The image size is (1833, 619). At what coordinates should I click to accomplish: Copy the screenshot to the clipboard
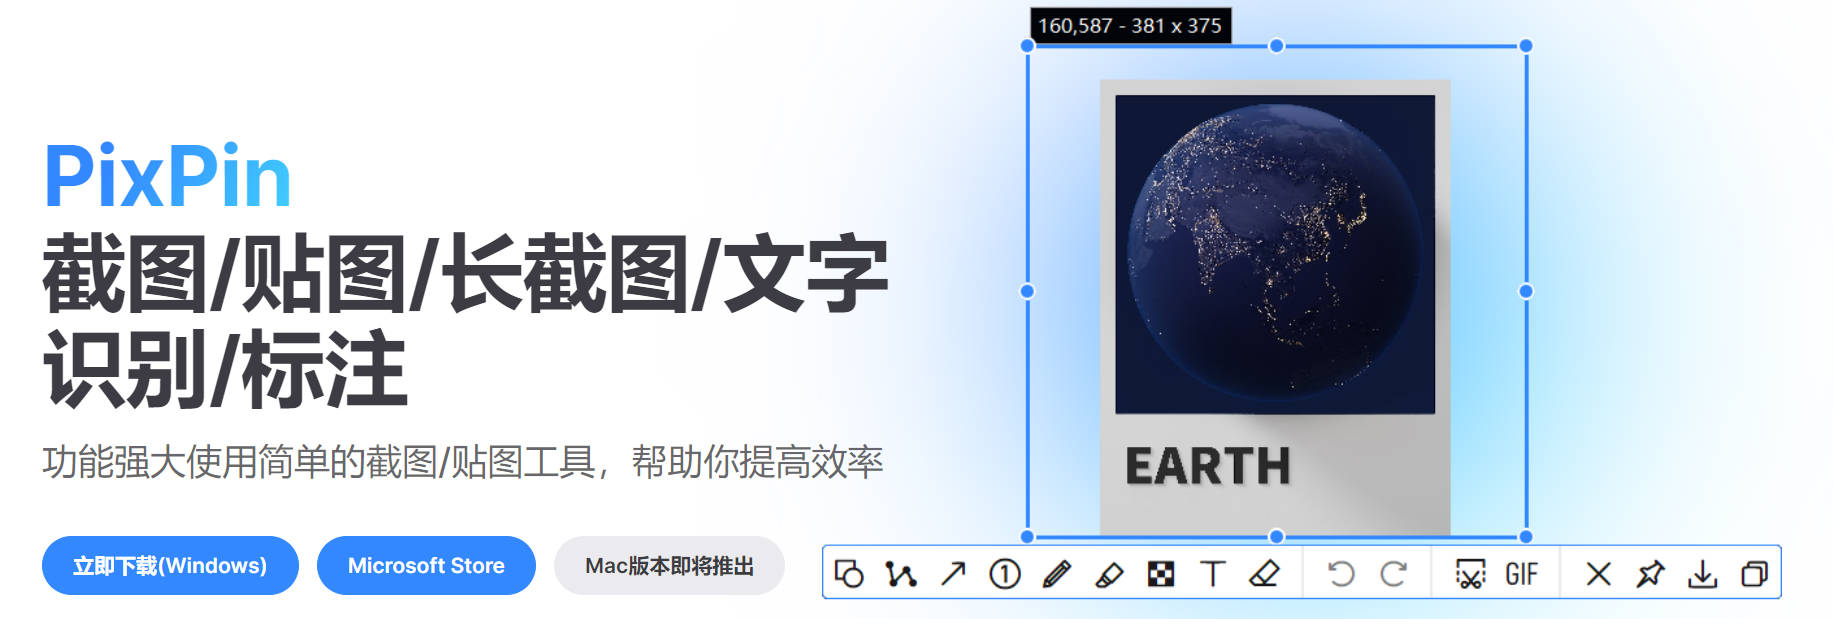(x=1754, y=574)
